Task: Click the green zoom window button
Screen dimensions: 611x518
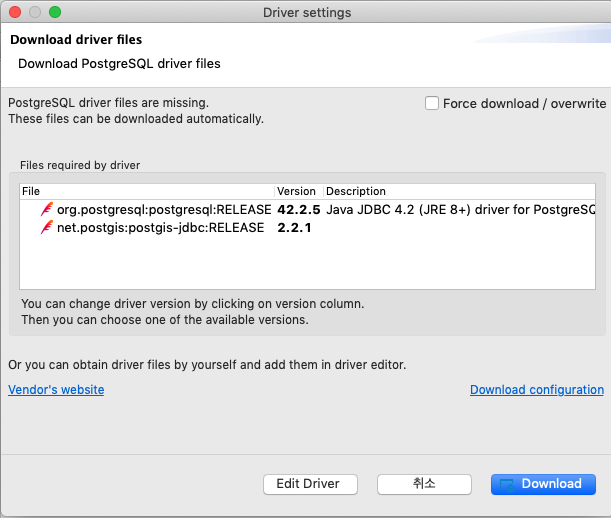Action: [x=55, y=12]
